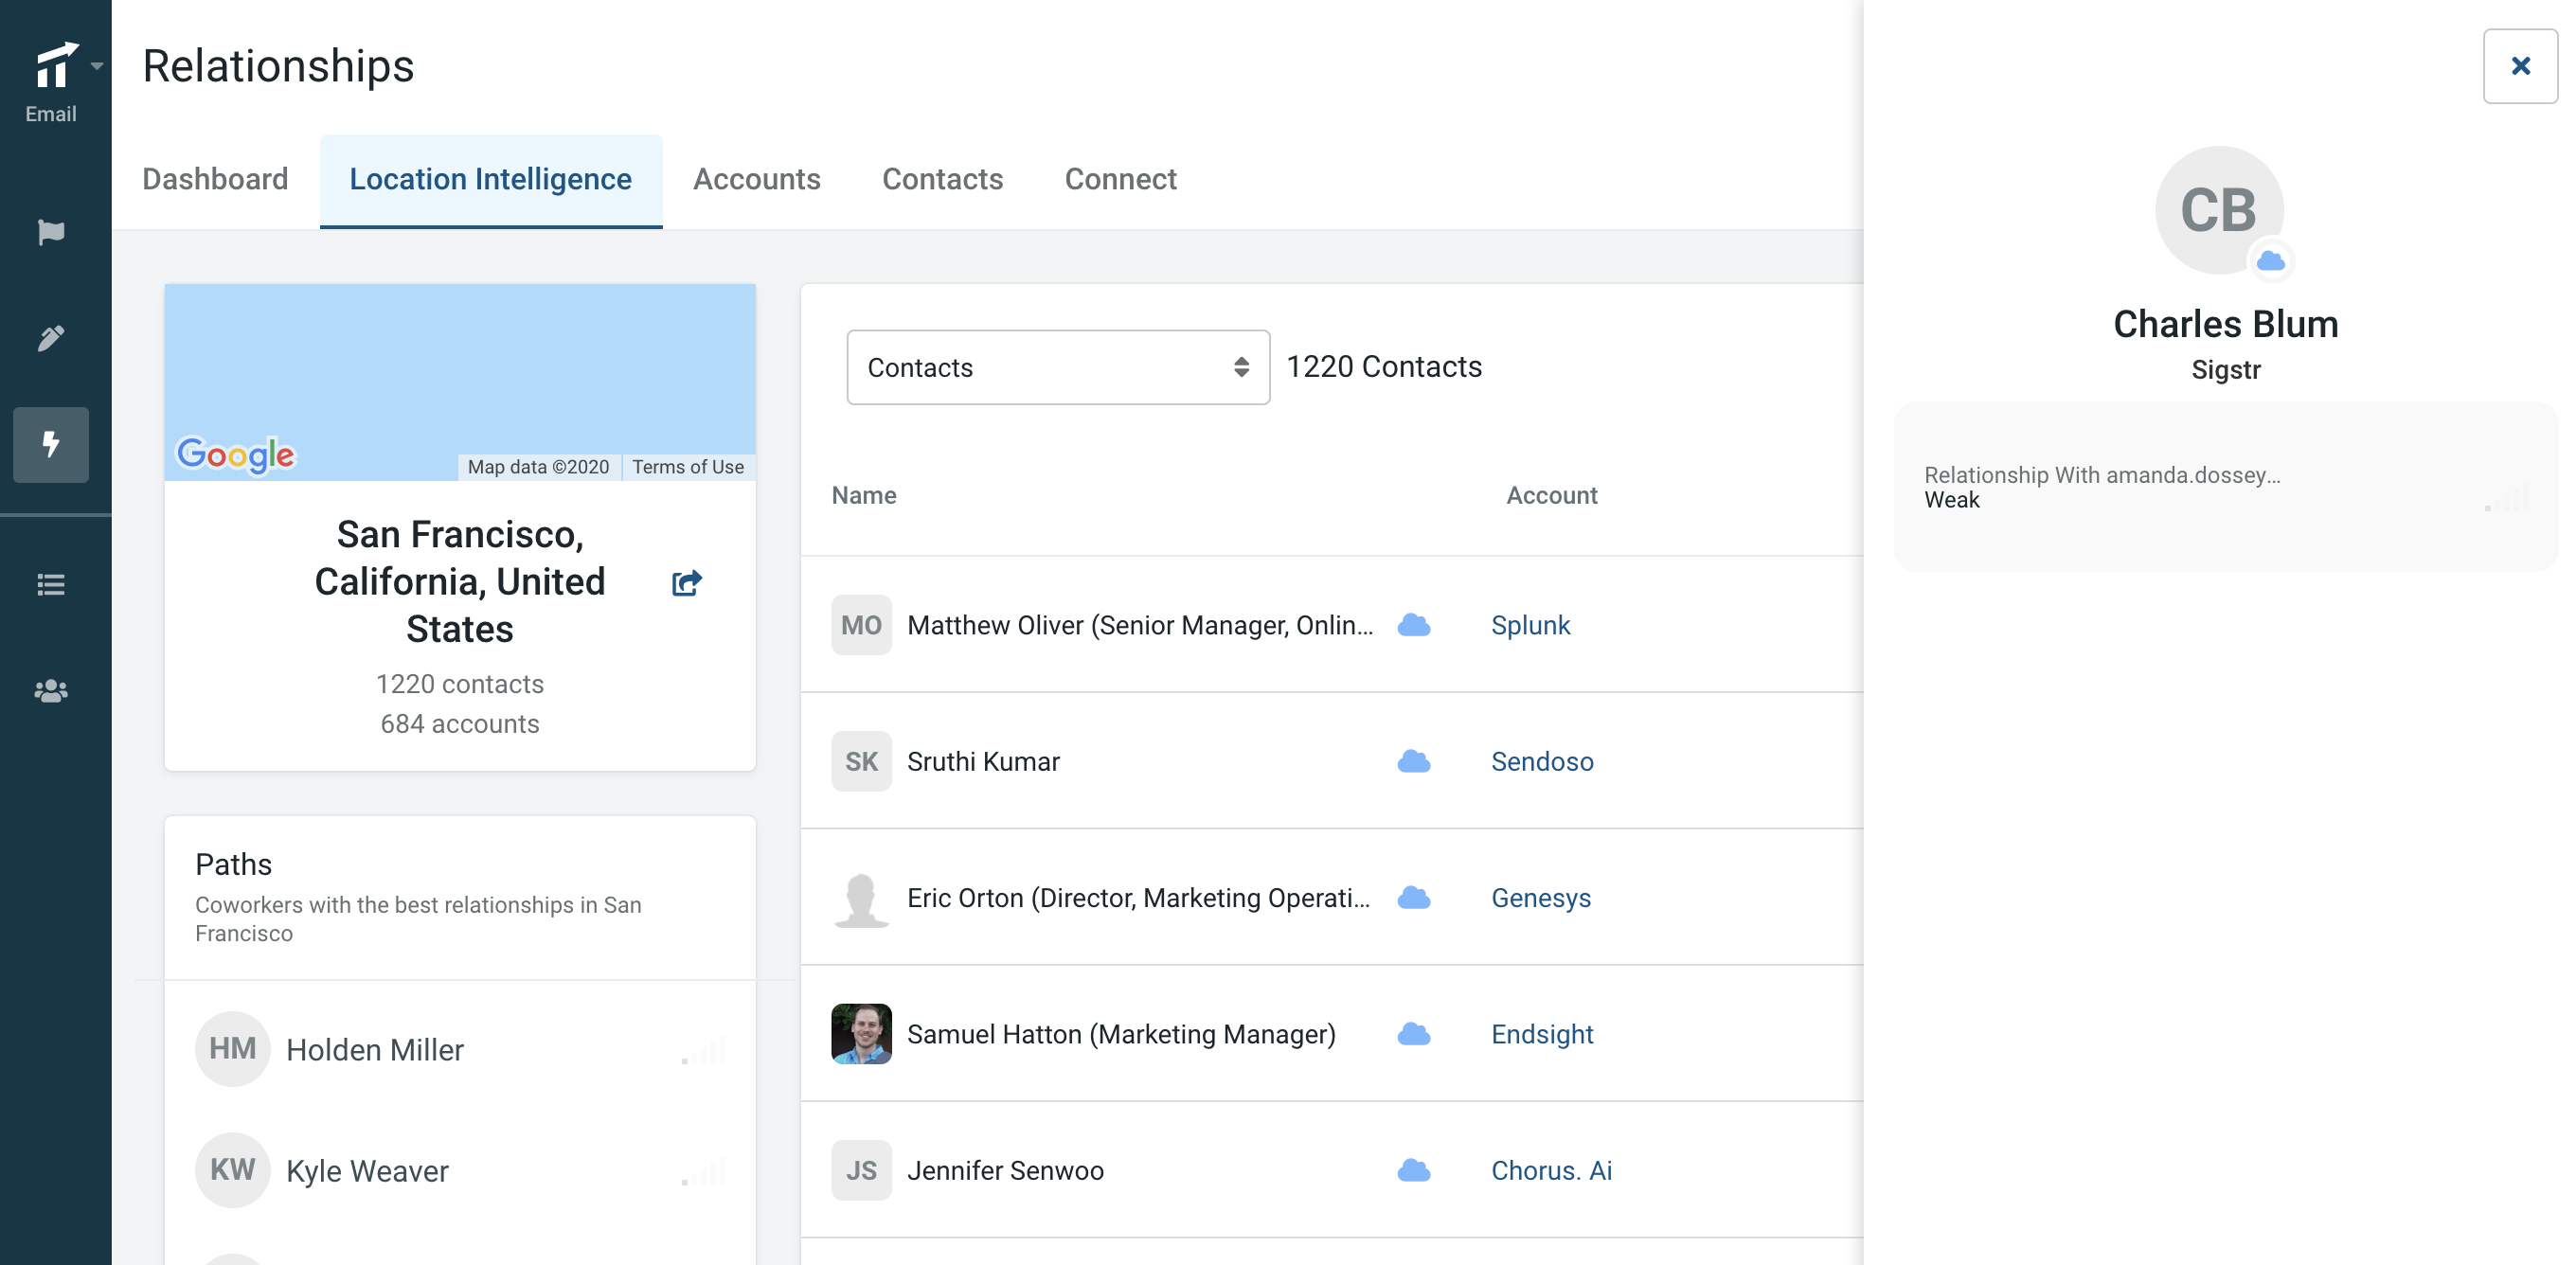
Task: Click signal strength bars beside Kyle Weaver
Action: point(704,1171)
